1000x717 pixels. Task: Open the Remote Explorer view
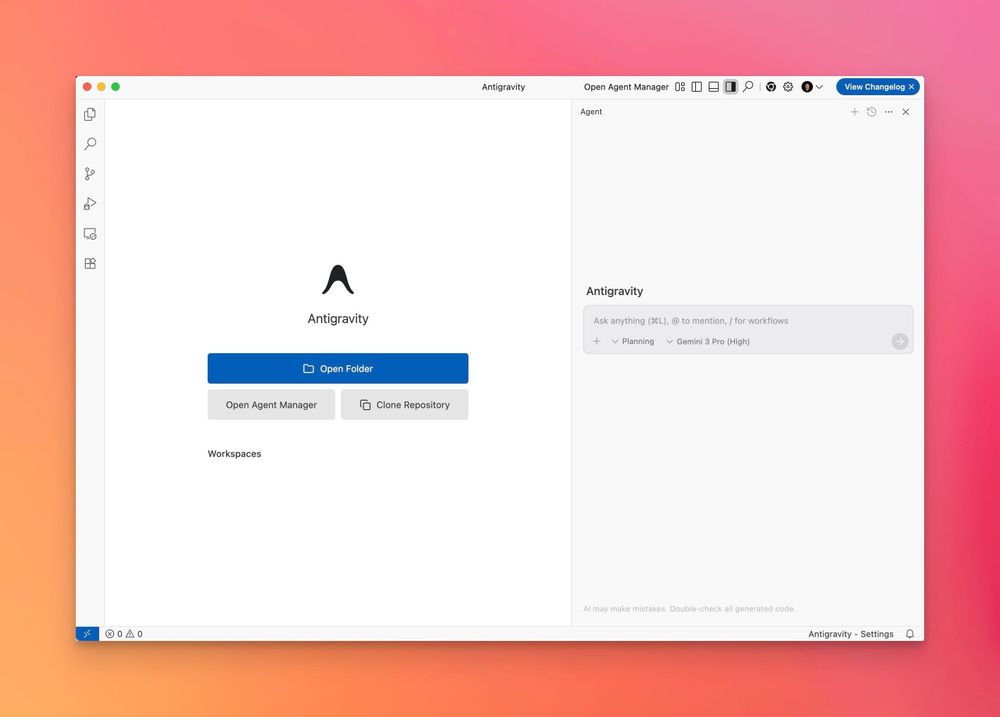90,233
